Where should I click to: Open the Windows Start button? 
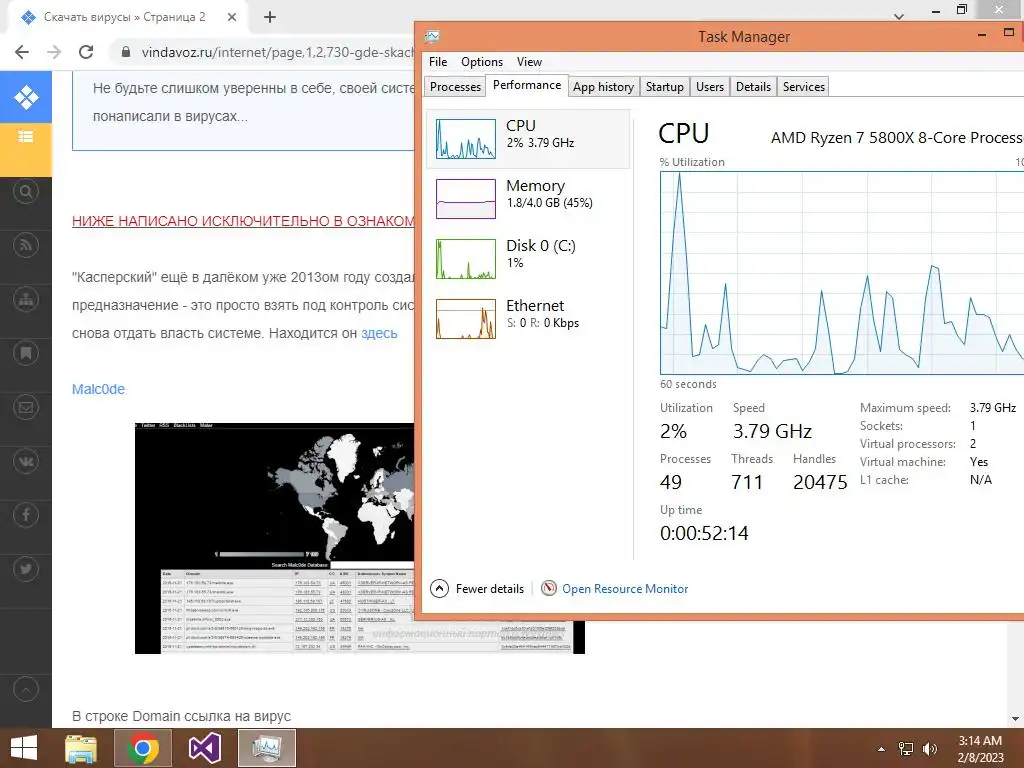coord(24,748)
